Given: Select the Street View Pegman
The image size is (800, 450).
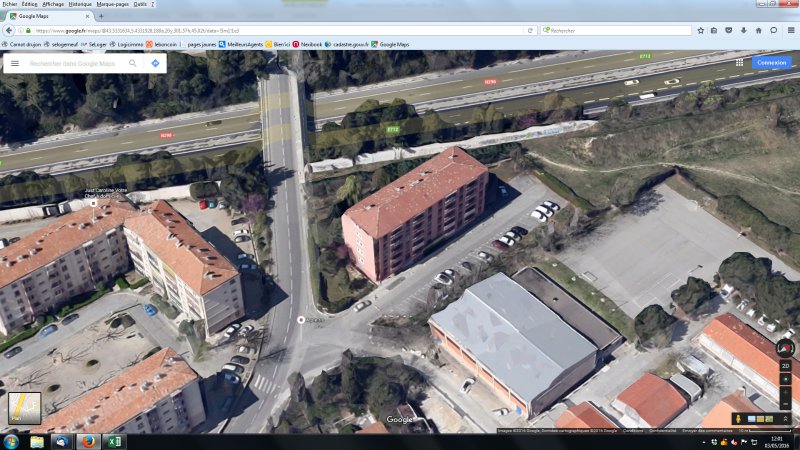Looking at the screenshot, I should [740, 418].
